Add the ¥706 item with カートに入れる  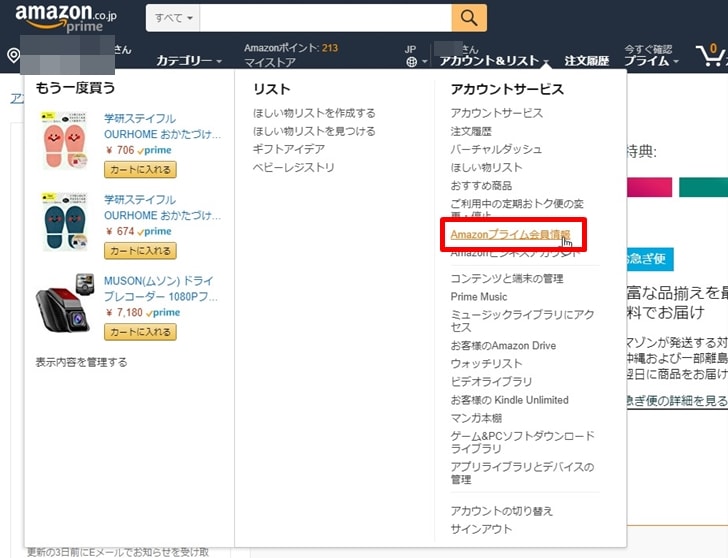click(x=140, y=169)
